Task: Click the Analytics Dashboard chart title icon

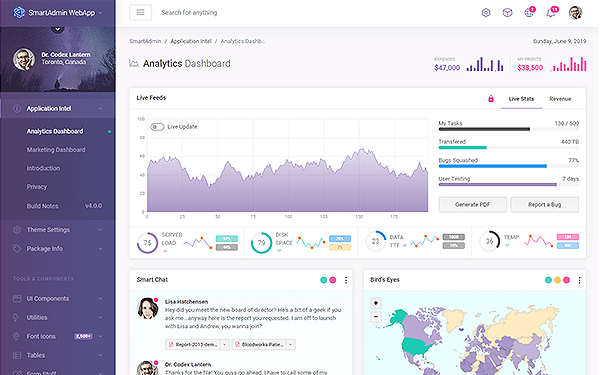Action: [134, 64]
